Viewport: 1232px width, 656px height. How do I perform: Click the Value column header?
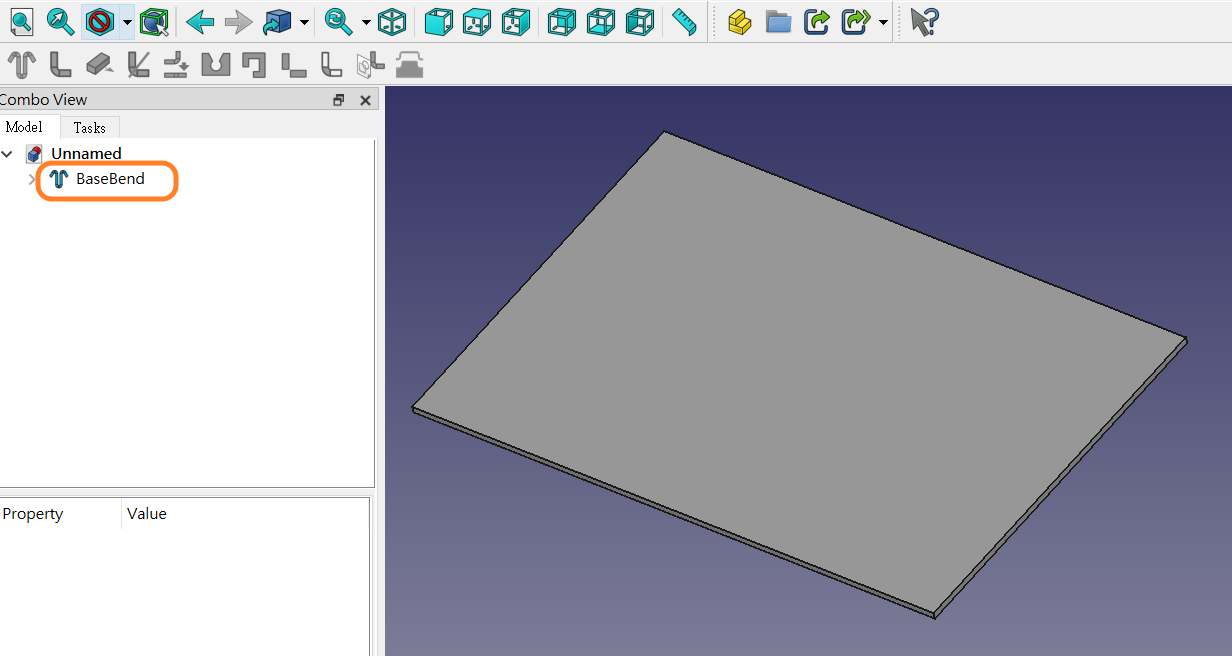pyautogui.click(x=146, y=514)
